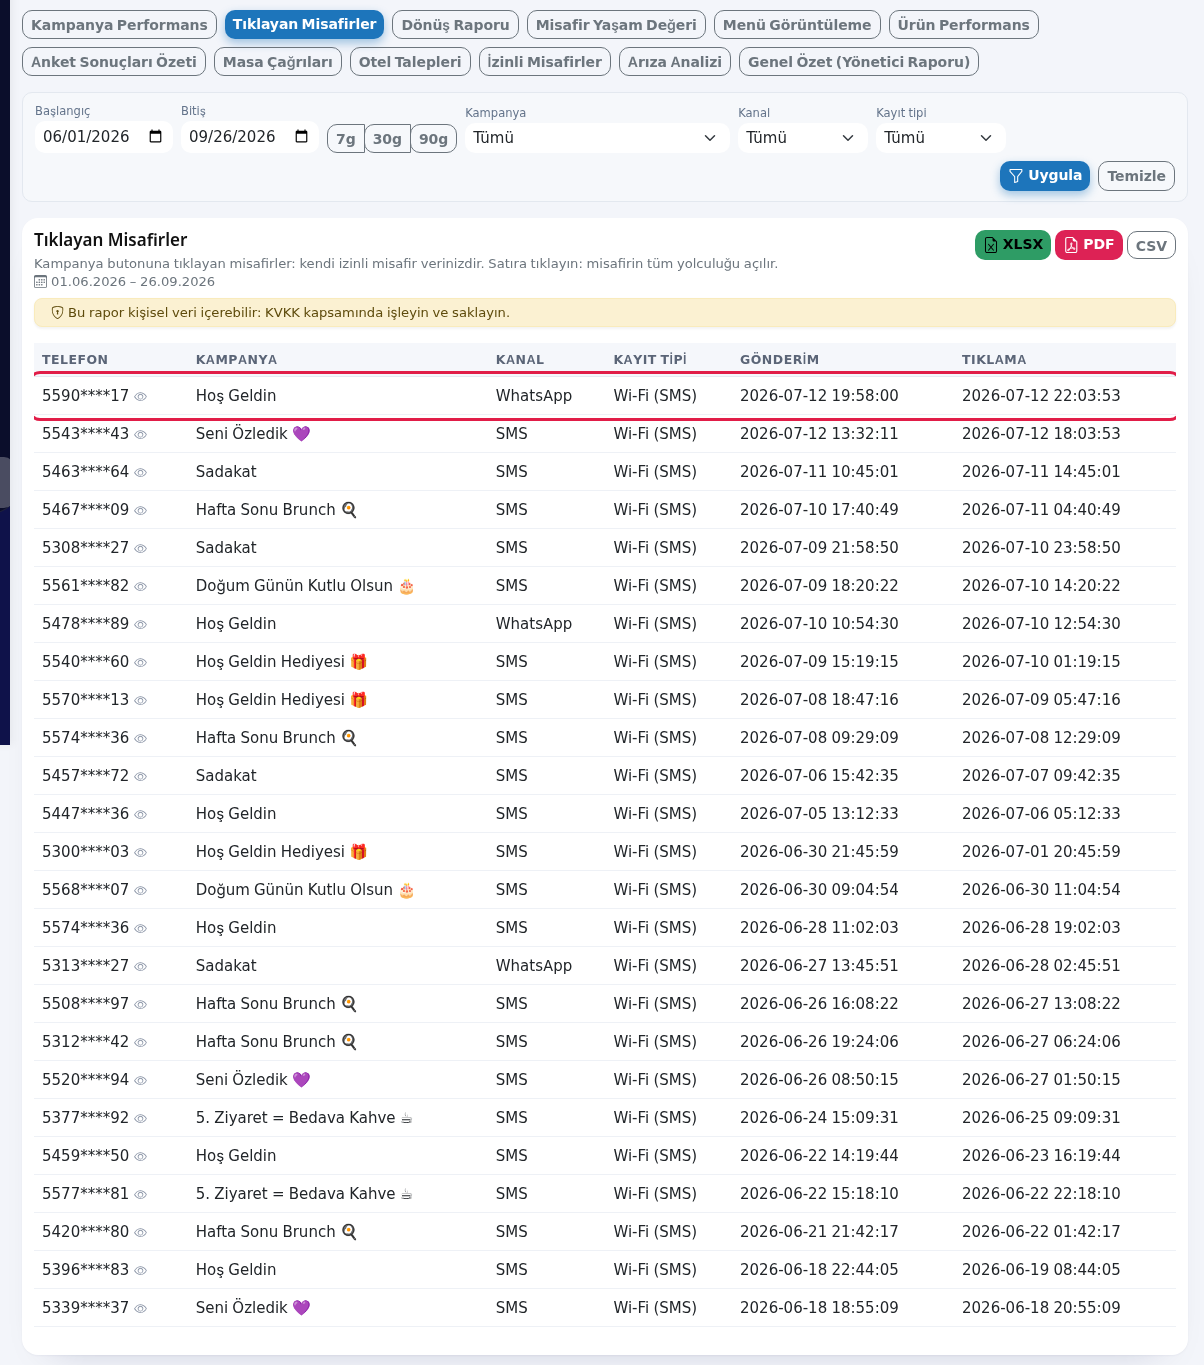The width and height of the screenshot is (1204, 1365).
Task: Unmask the phone 5463****64
Action: pos(141,473)
